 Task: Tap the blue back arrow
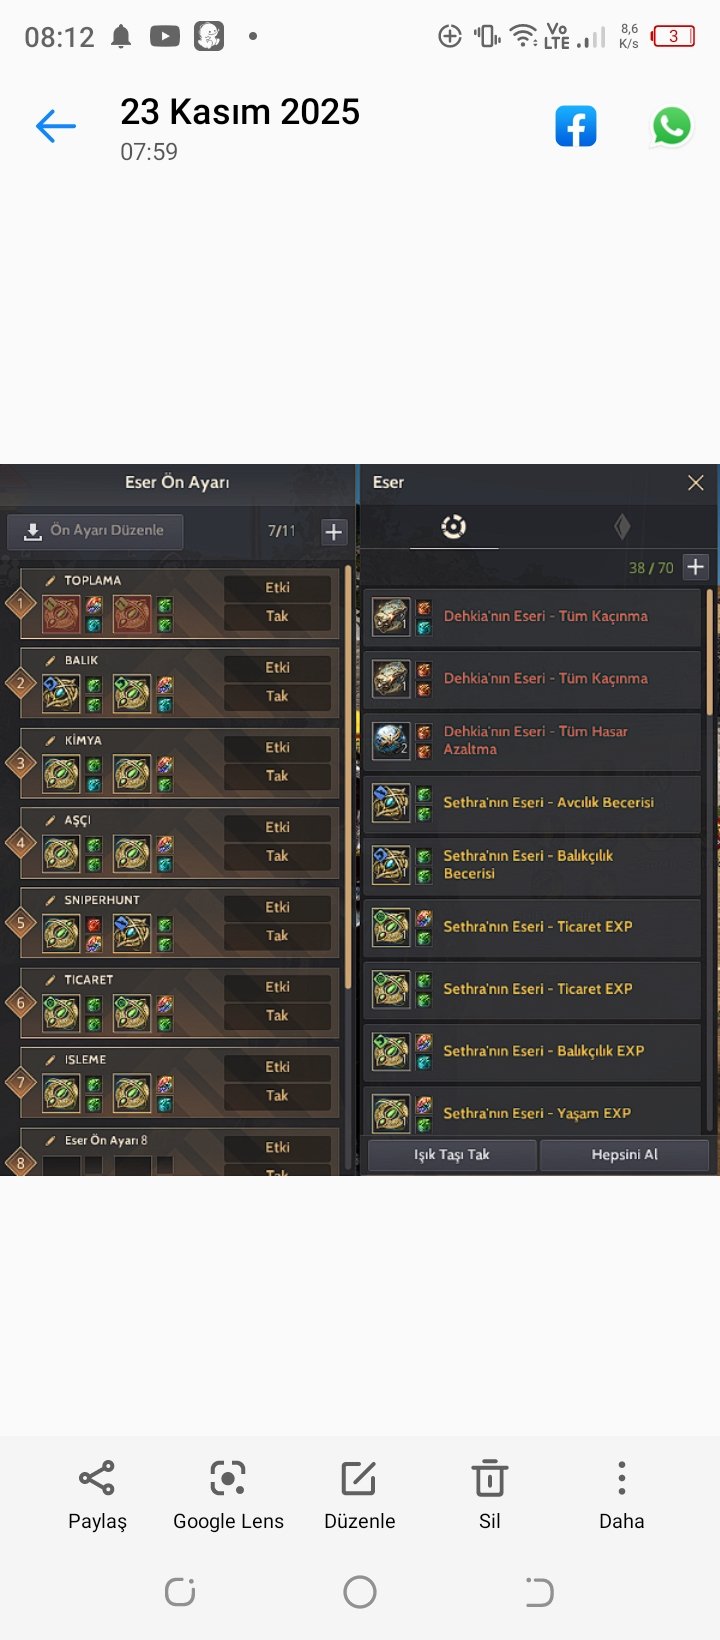56,126
